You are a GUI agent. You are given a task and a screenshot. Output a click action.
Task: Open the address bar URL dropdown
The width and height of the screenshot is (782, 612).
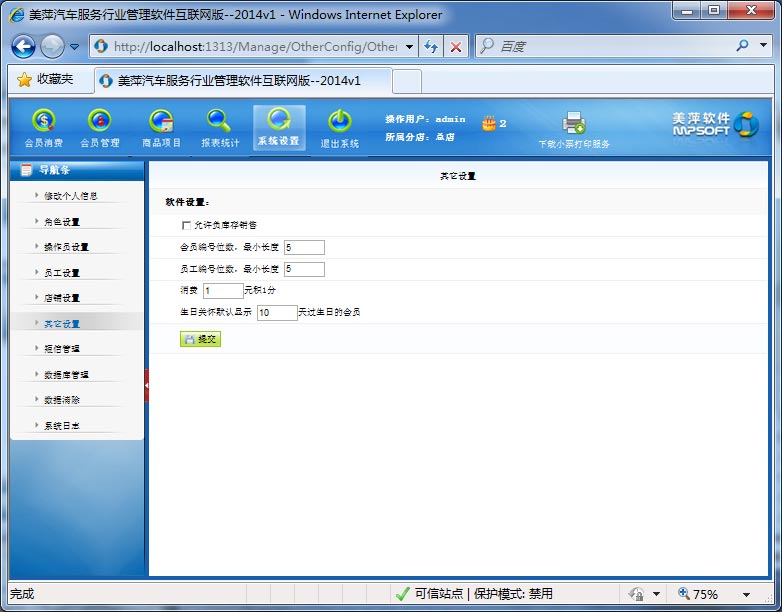(410, 47)
